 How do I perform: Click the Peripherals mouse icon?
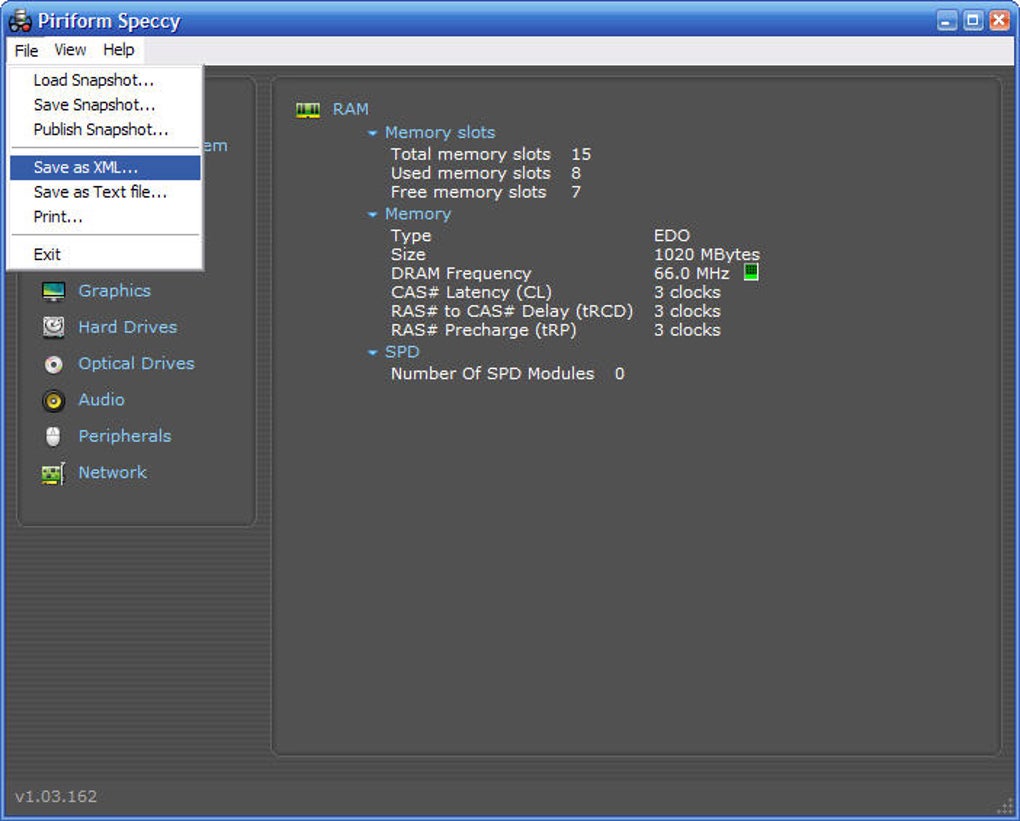[53, 437]
